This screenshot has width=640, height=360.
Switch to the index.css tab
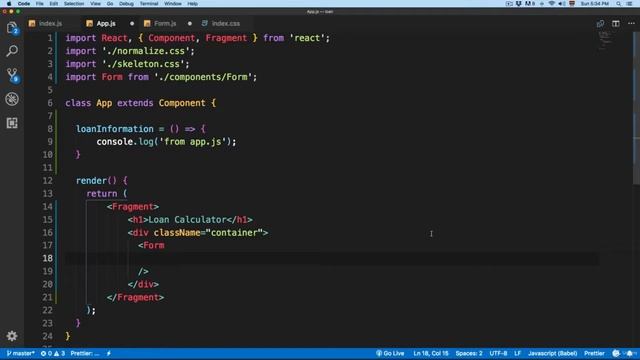pos(226,24)
